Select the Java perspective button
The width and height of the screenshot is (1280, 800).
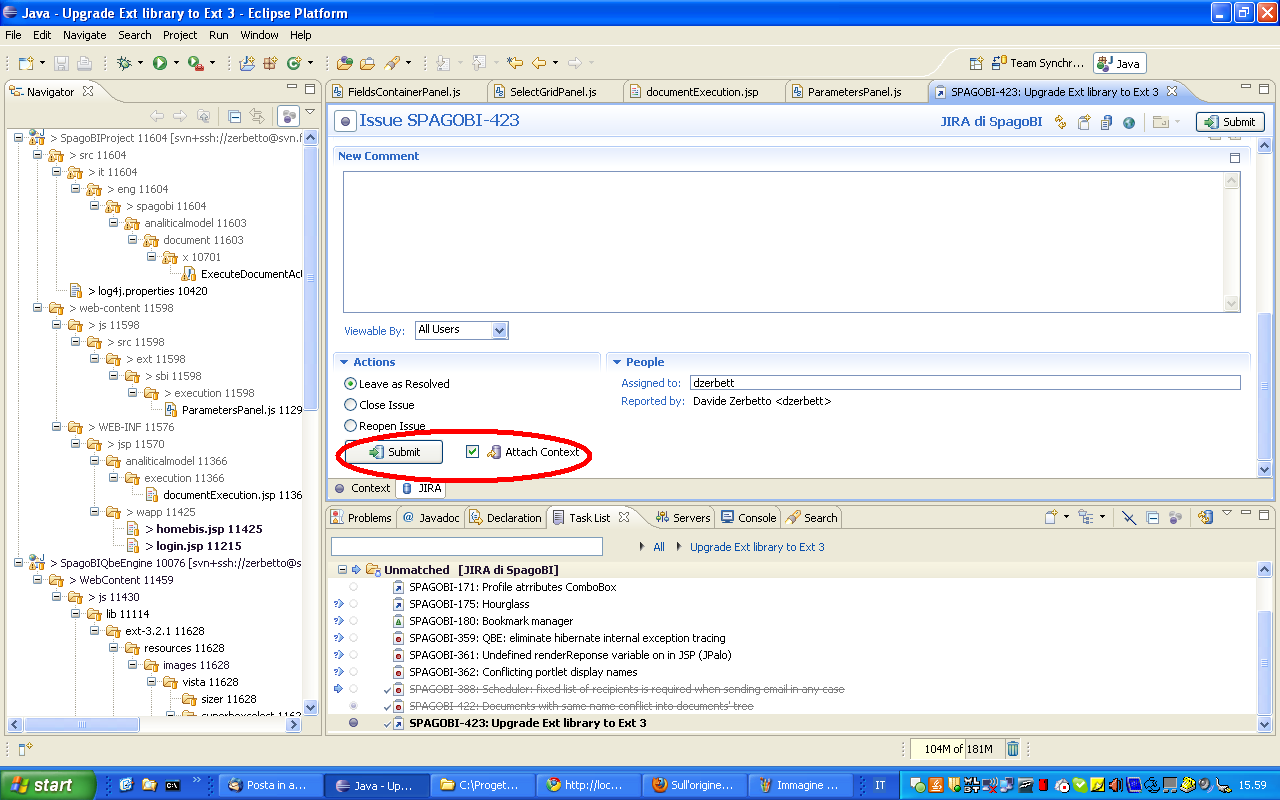[x=1119, y=63]
